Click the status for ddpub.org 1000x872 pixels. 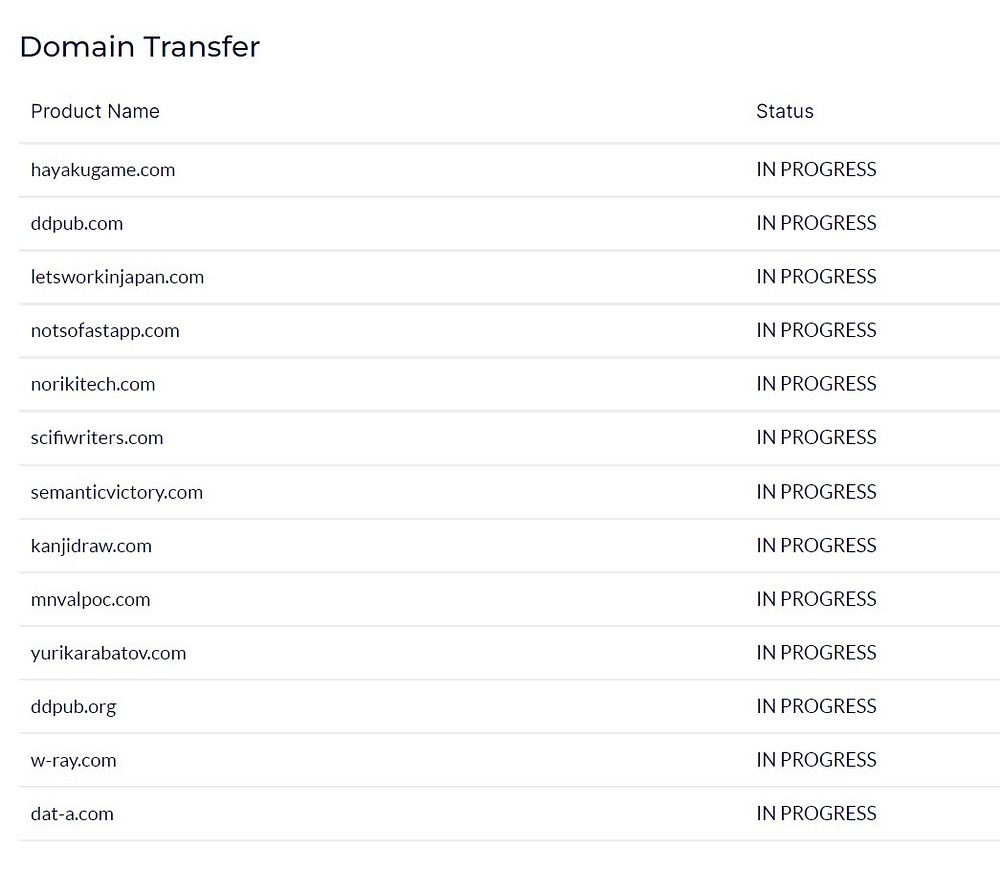pos(816,707)
